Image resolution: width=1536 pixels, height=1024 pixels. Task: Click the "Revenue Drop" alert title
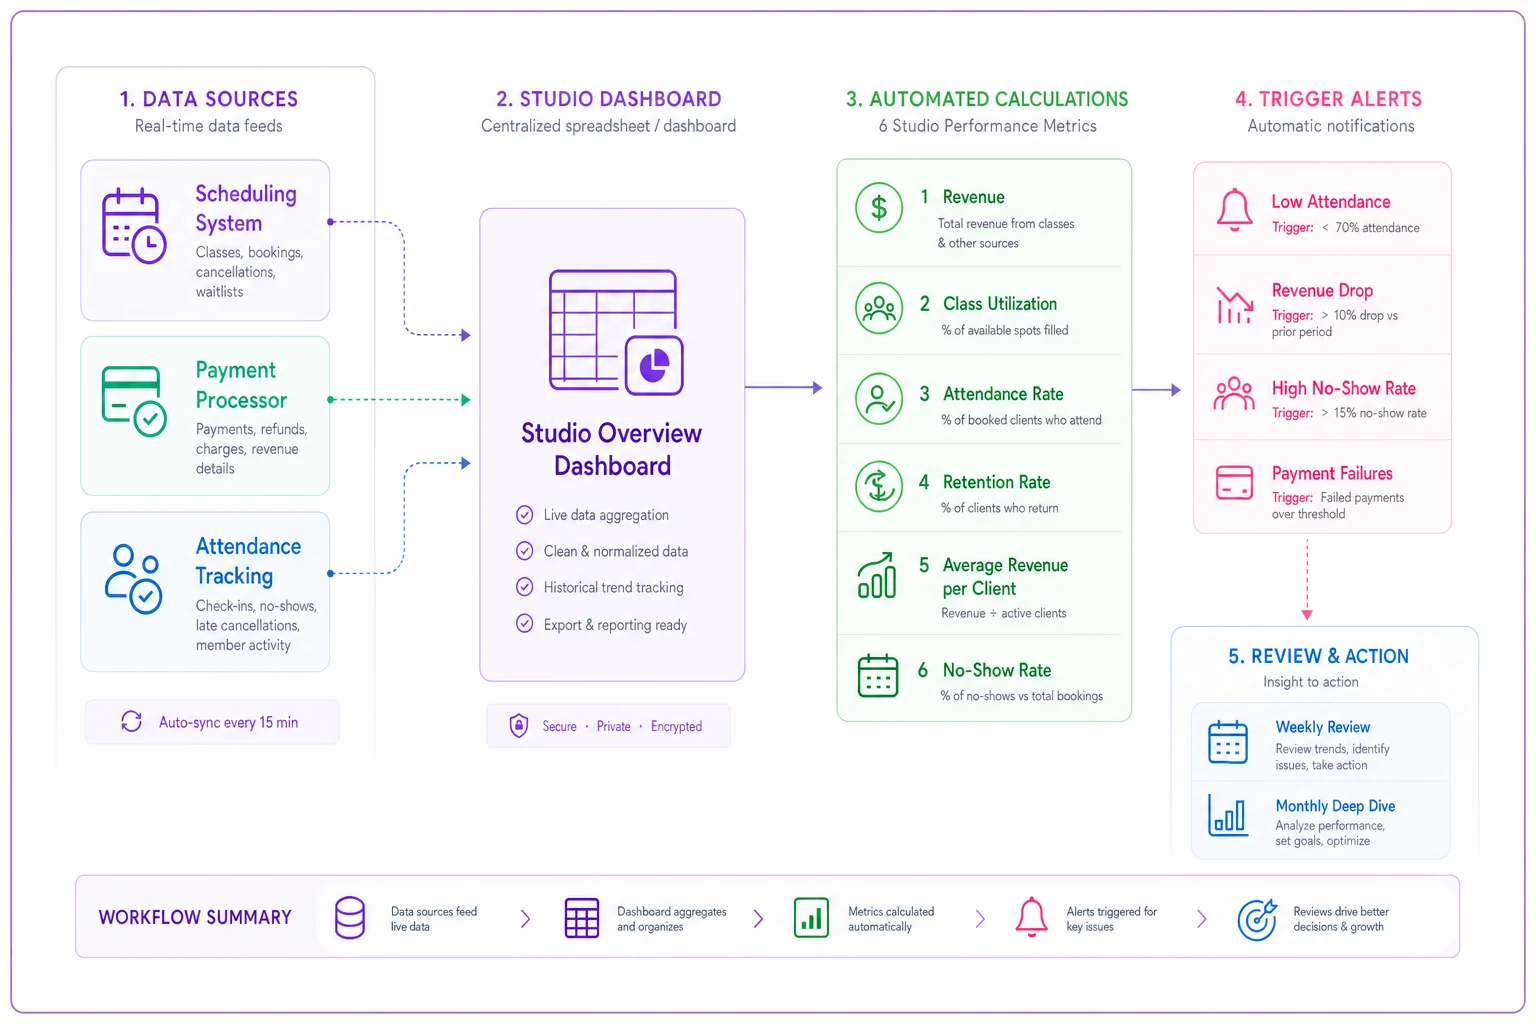(1322, 291)
